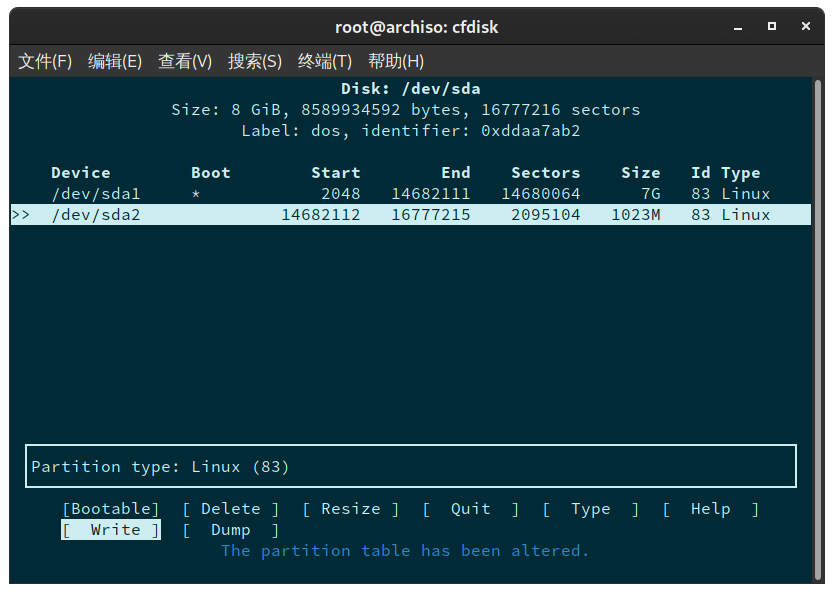Open the 查看(V) menu
Image resolution: width=834 pixels, height=593 pixels.
(184, 61)
